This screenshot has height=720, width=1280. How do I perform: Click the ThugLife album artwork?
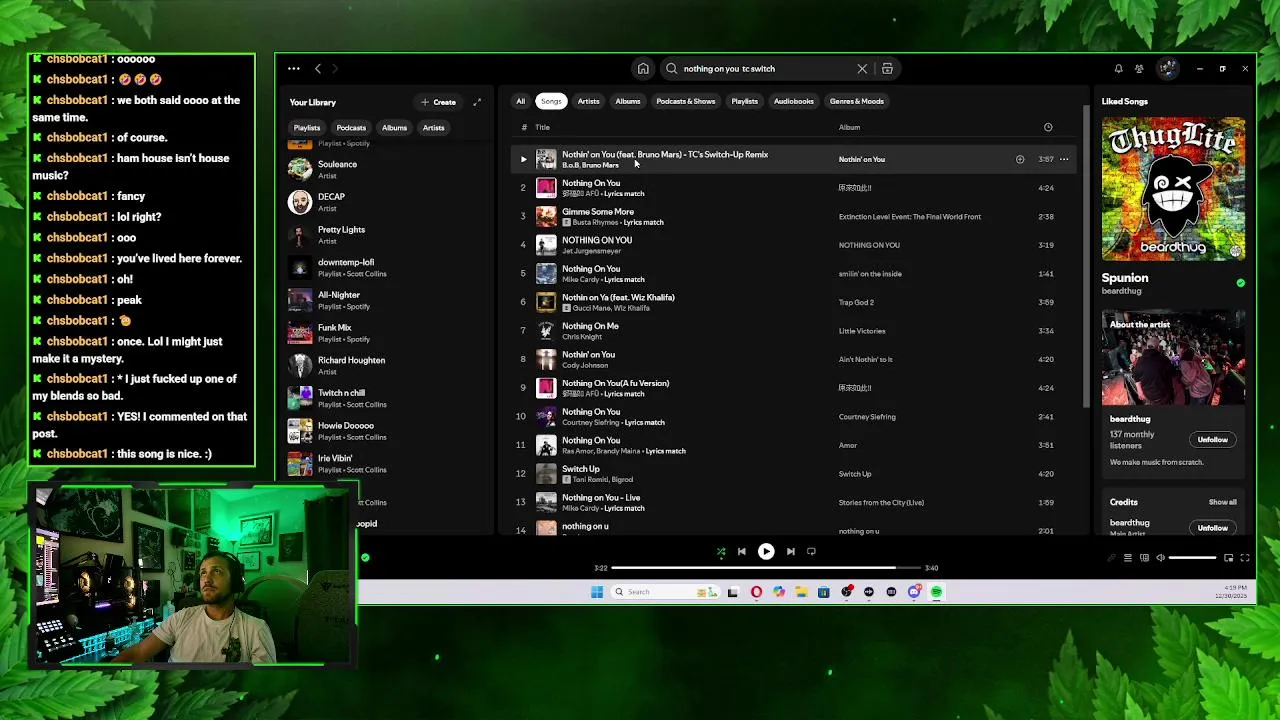1173,189
